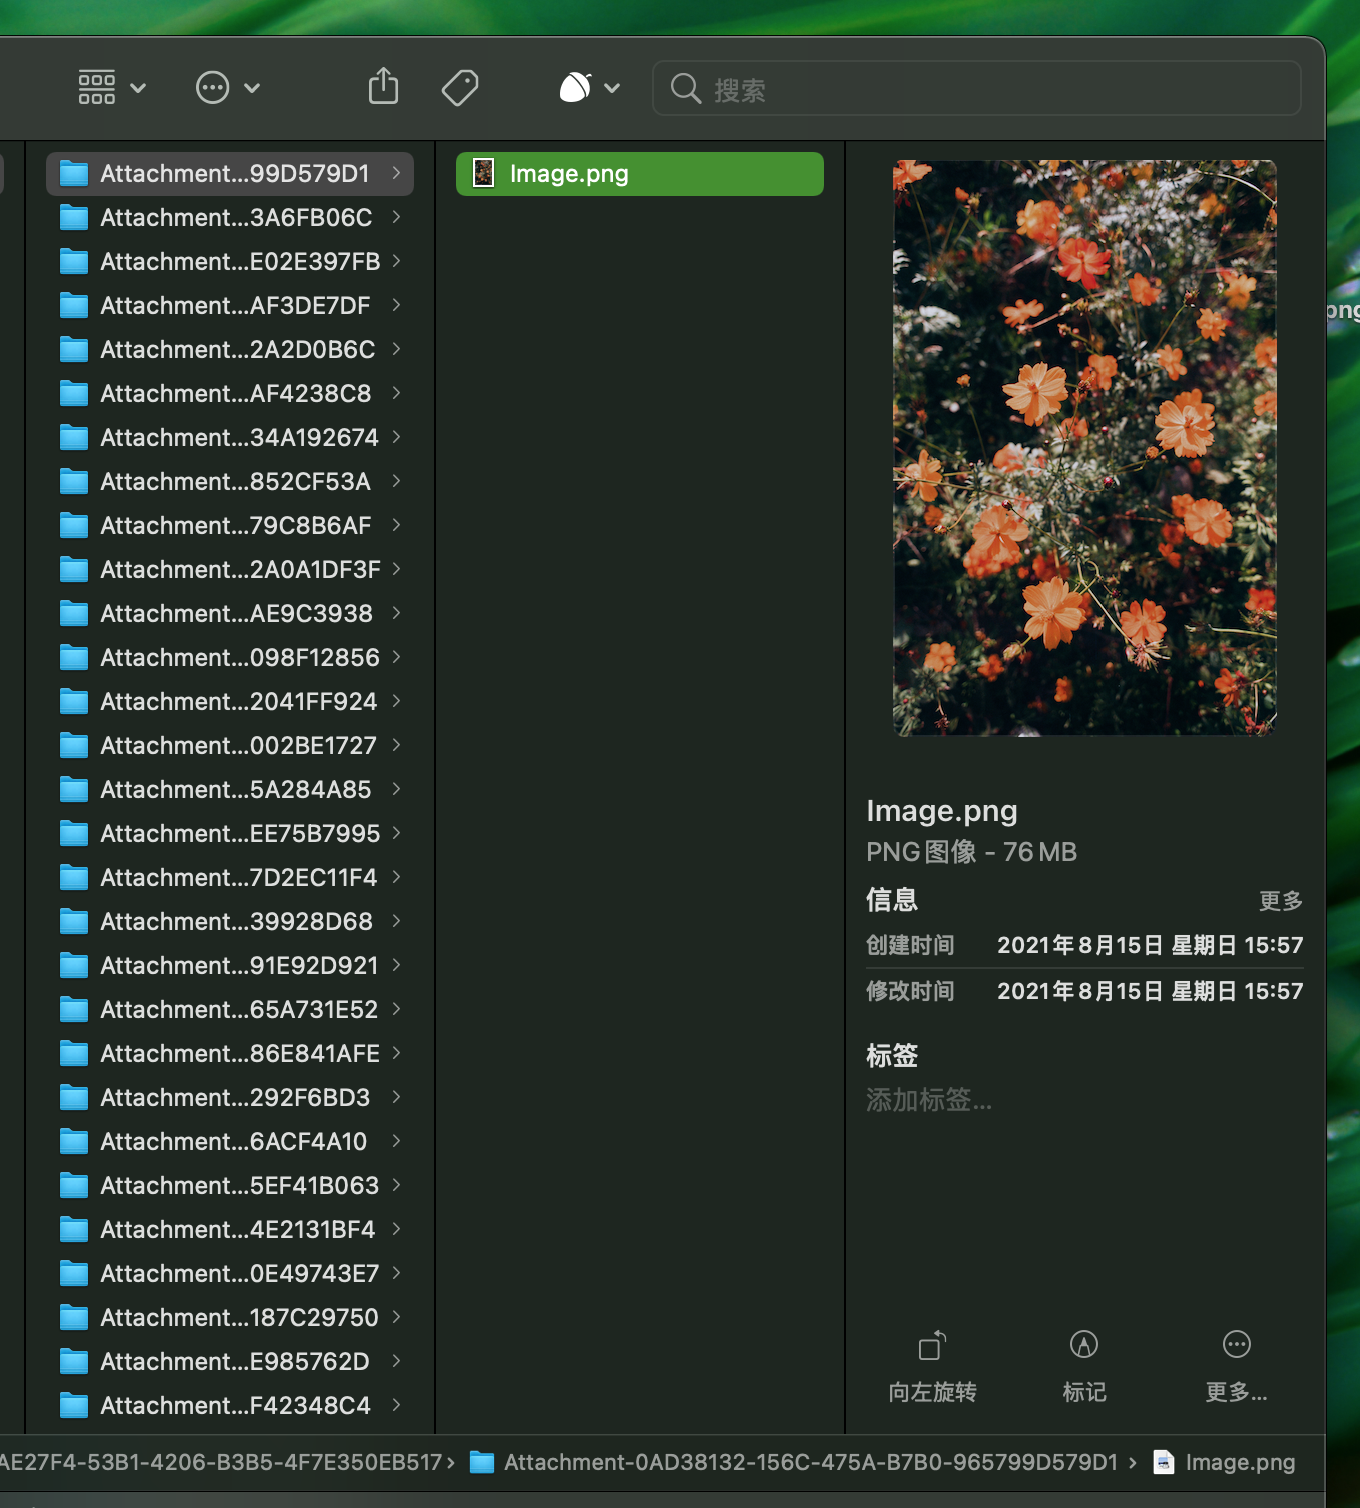Click Image.png in the bottom path bar
The height and width of the screenshot is (1508, 1360).
pos(1239,1462)
